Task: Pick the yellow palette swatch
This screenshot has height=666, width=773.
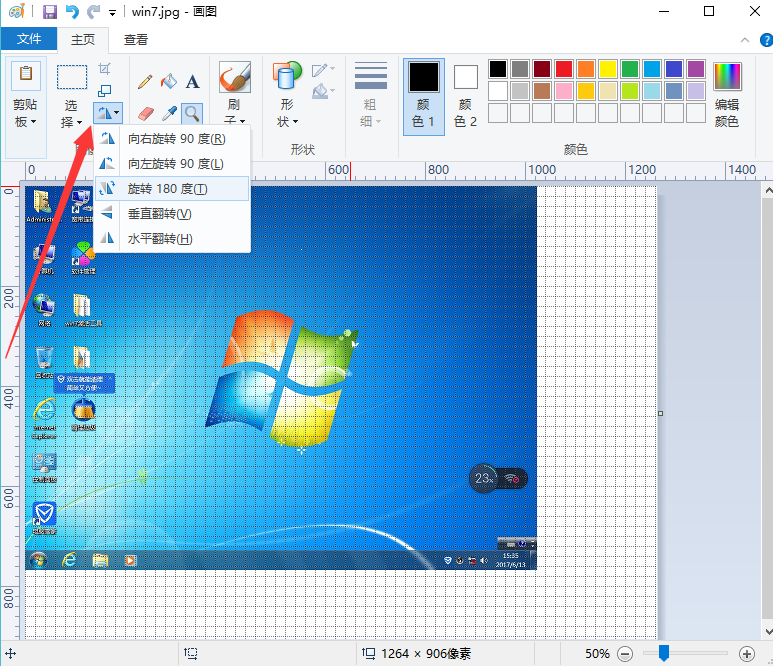Action: pos(608,69)
